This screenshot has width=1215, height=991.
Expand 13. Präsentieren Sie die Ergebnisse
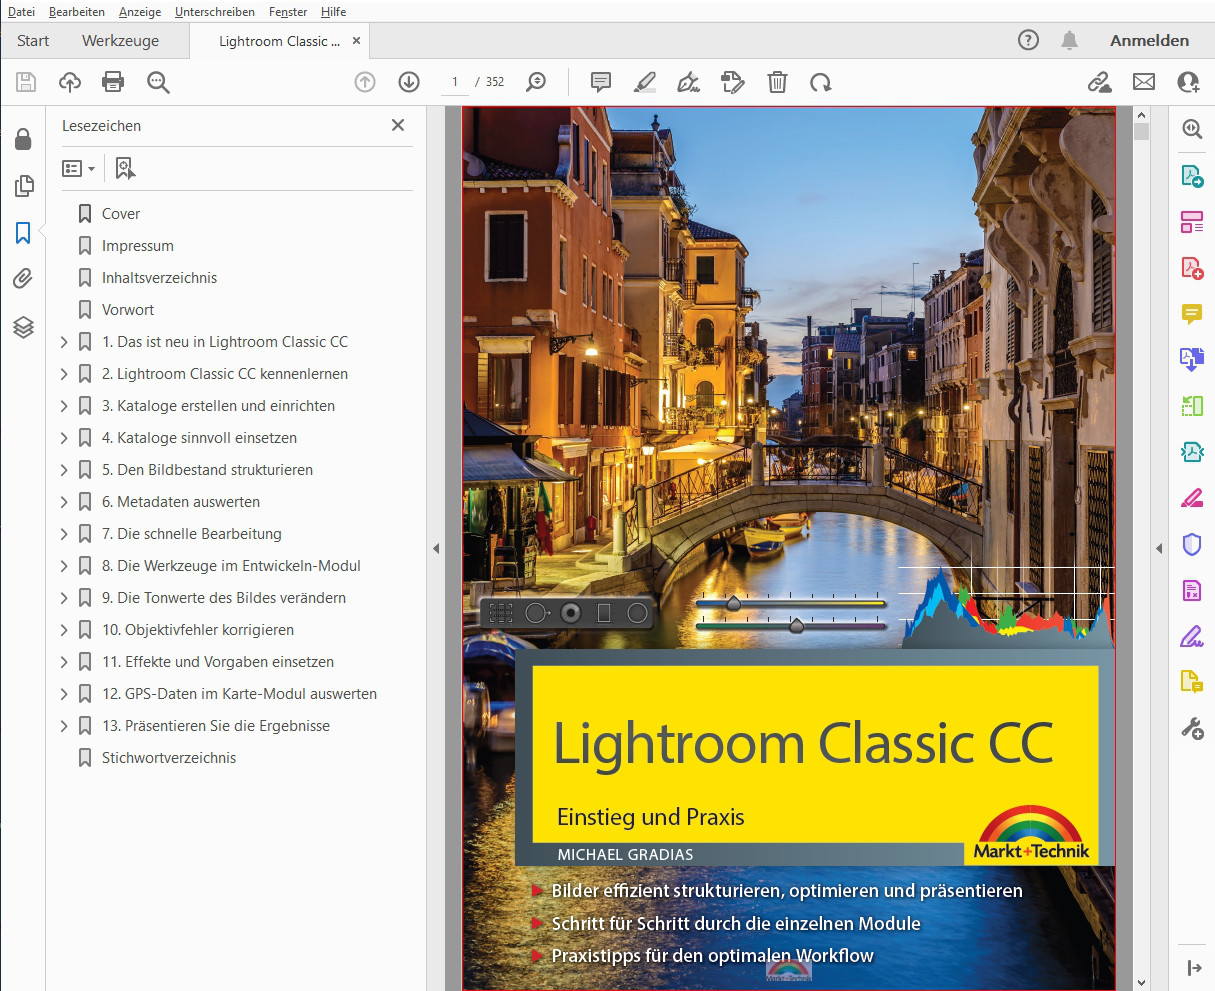(64, 726)
